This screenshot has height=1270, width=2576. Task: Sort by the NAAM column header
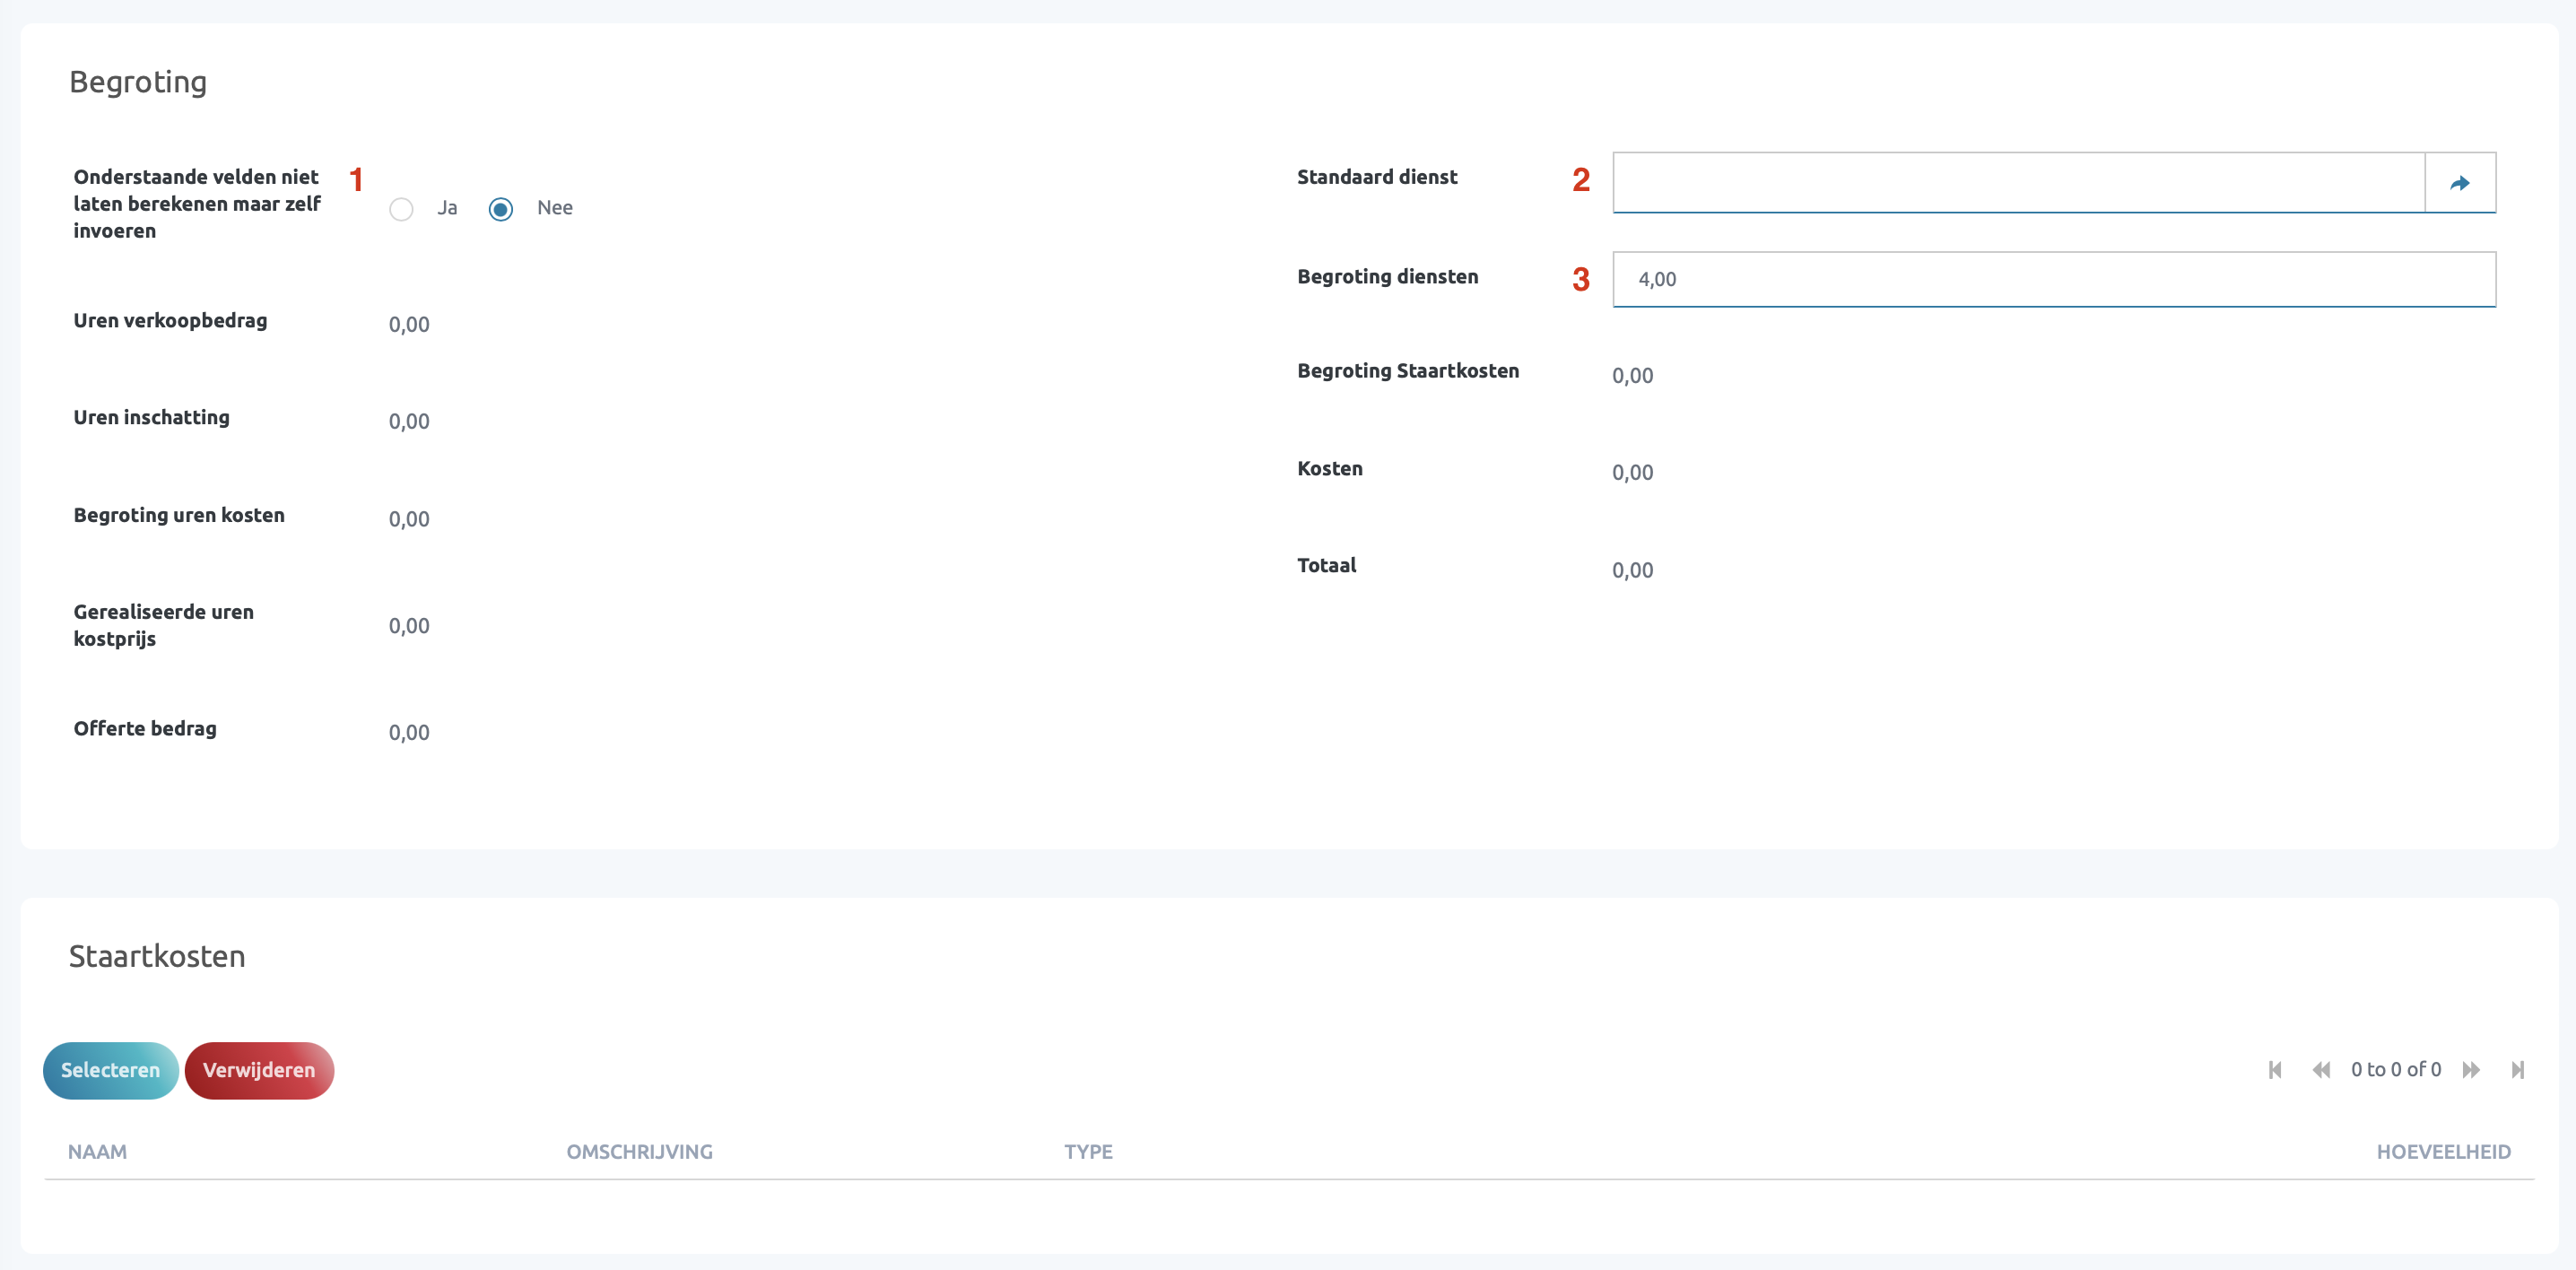[97, 1152]
